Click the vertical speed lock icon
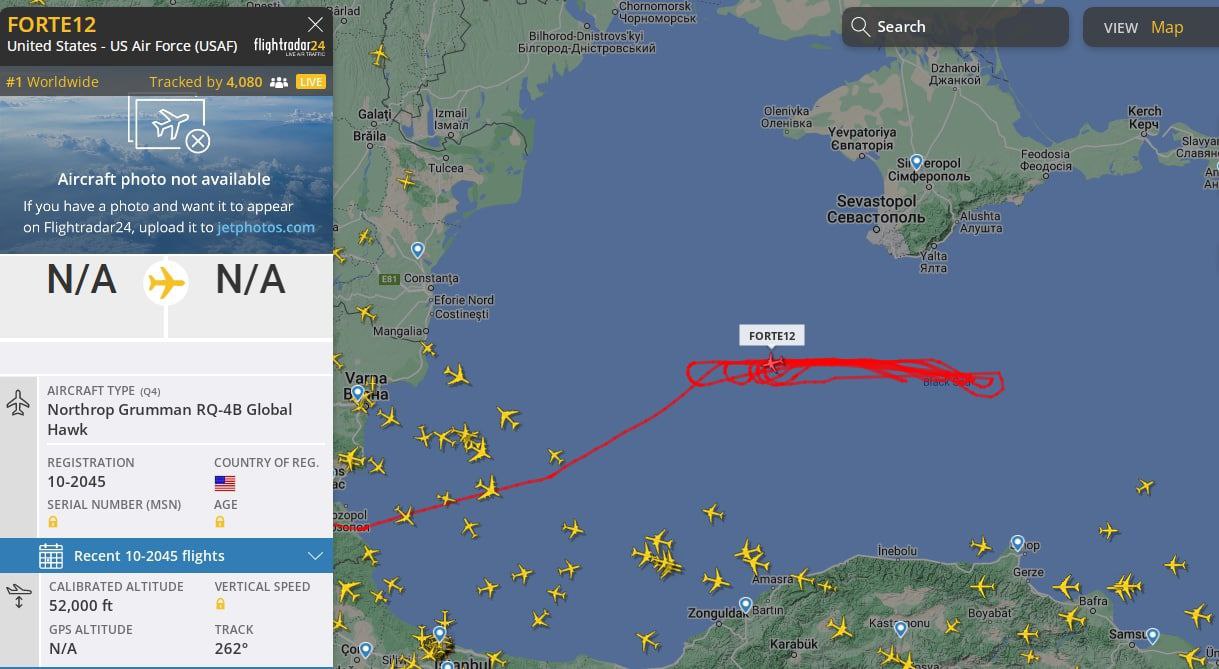The height and width of the screenshot is (669, 1219). pos(220,604)
